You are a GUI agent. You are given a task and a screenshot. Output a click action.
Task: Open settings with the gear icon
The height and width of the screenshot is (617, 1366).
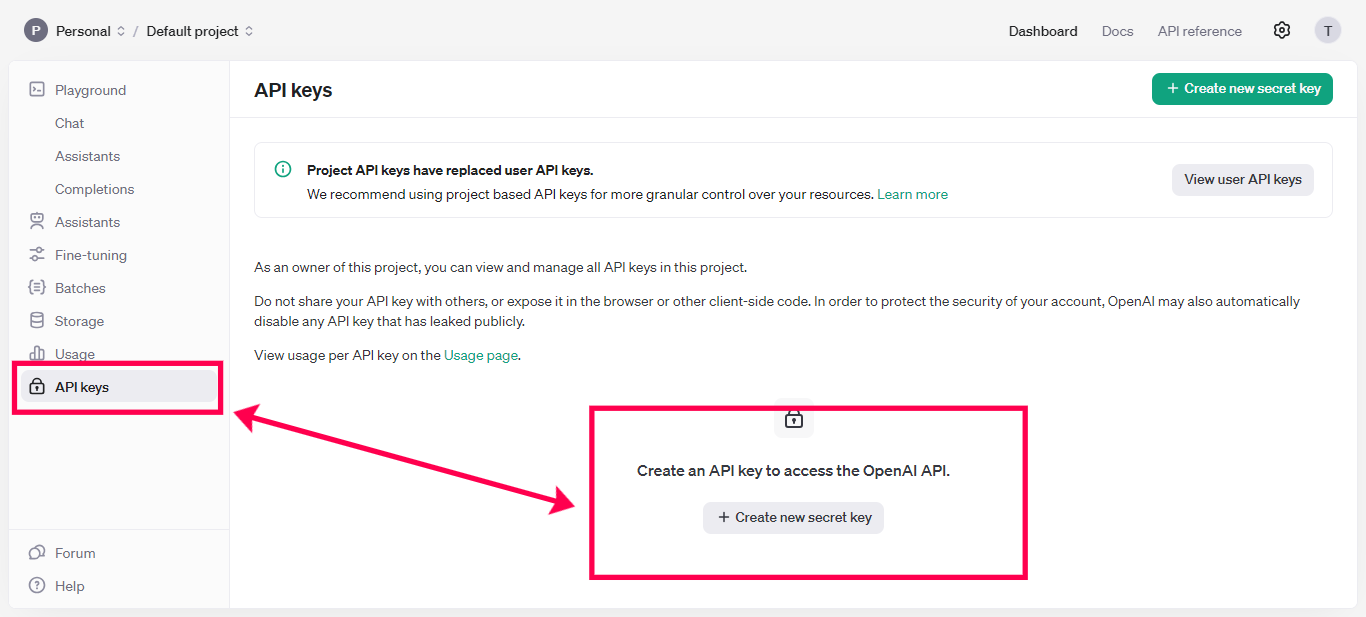[x=1282, y=31]
